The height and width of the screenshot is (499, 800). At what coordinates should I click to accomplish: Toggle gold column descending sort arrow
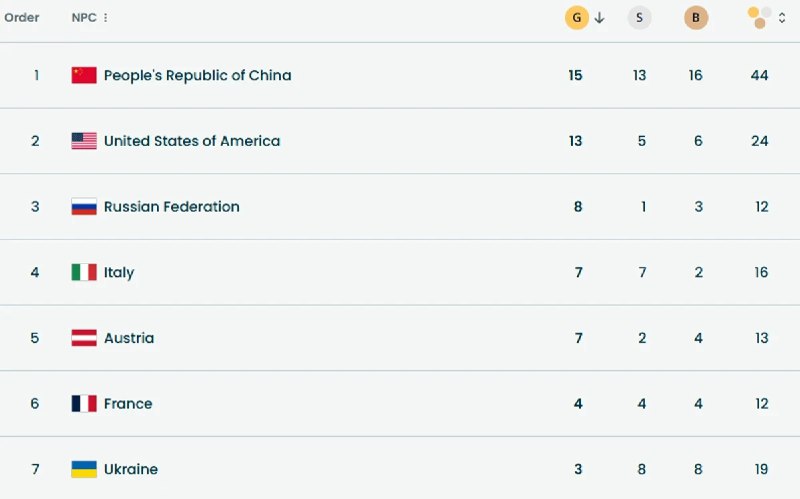600,17
